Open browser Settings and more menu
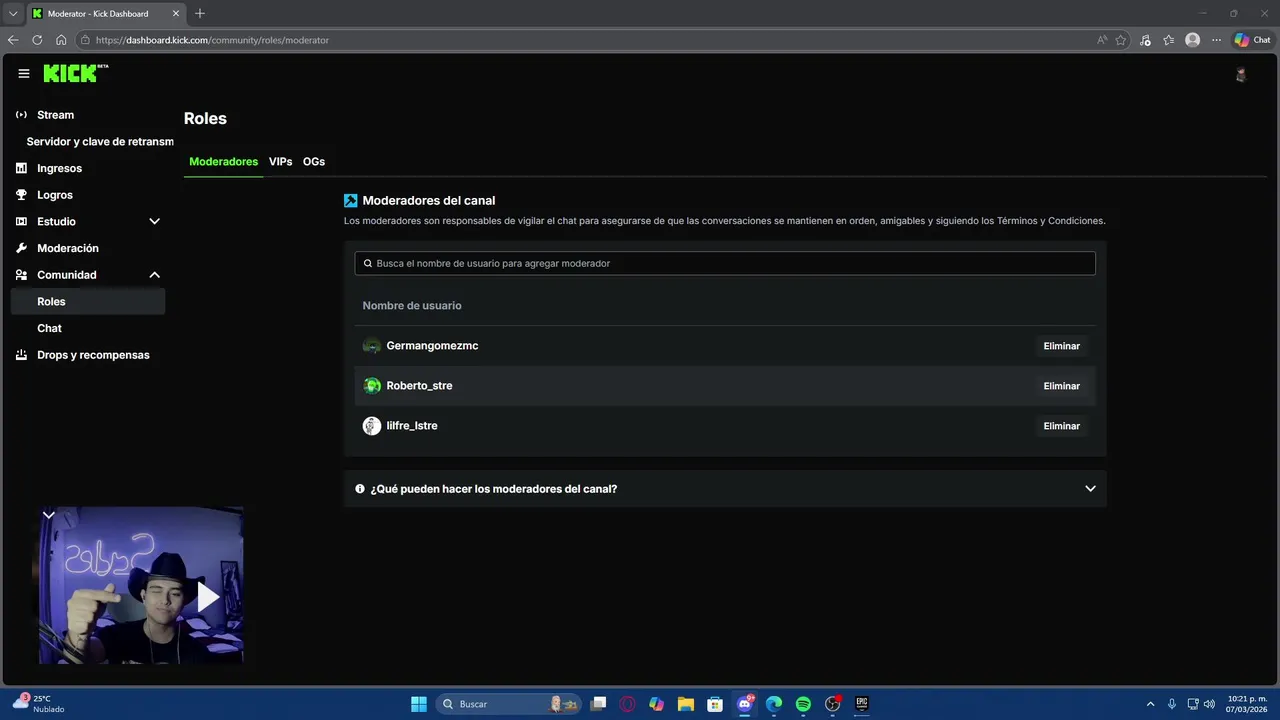 [x=1216, y=40]
